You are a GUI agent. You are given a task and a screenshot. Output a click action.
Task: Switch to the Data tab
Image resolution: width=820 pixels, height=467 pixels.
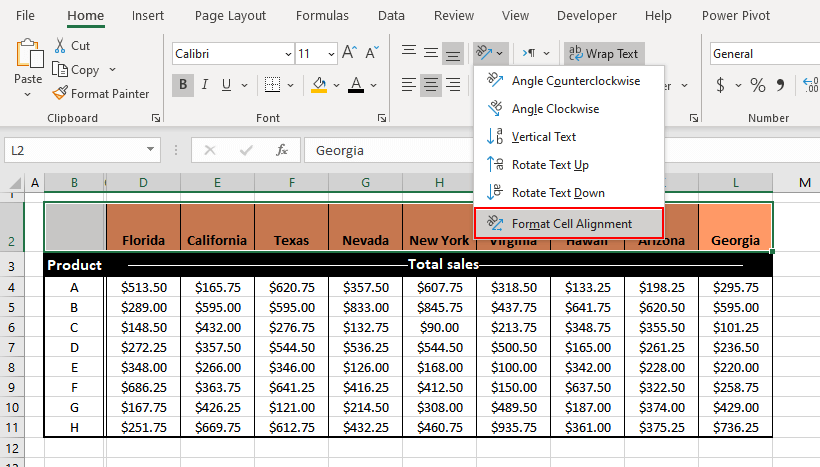(391, 16)
